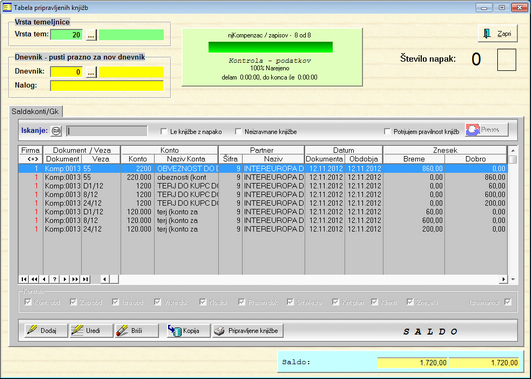Toggle the Izravnanost checkbox at far right
Viewport: 531px width, 379px height.
click(507, 302)
